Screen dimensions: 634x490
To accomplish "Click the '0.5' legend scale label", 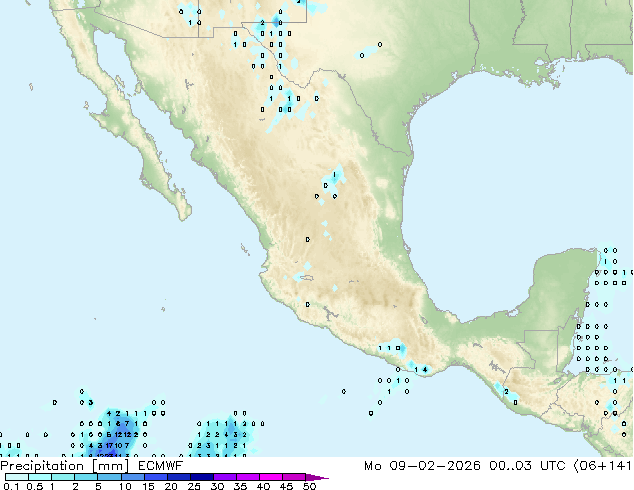I will tap(35, 486).
